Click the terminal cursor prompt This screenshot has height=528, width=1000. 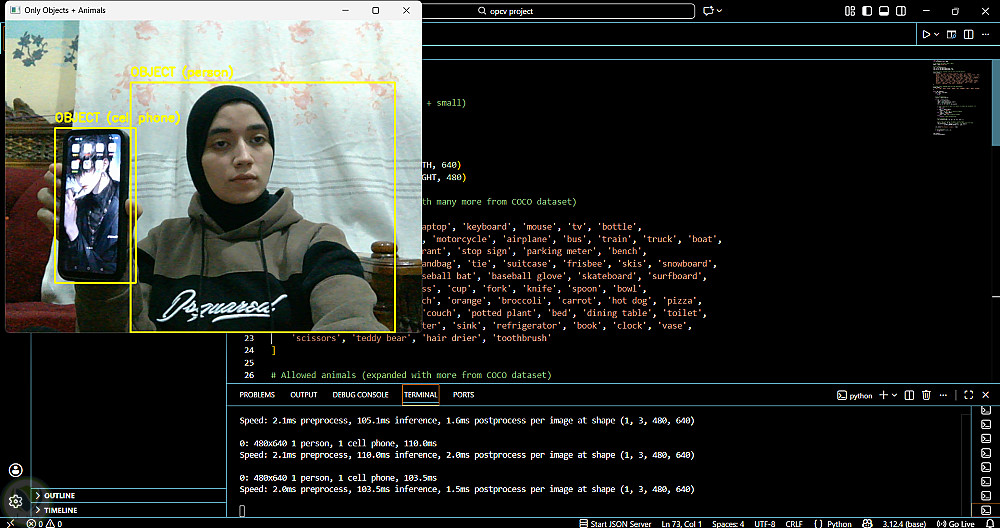242,510
